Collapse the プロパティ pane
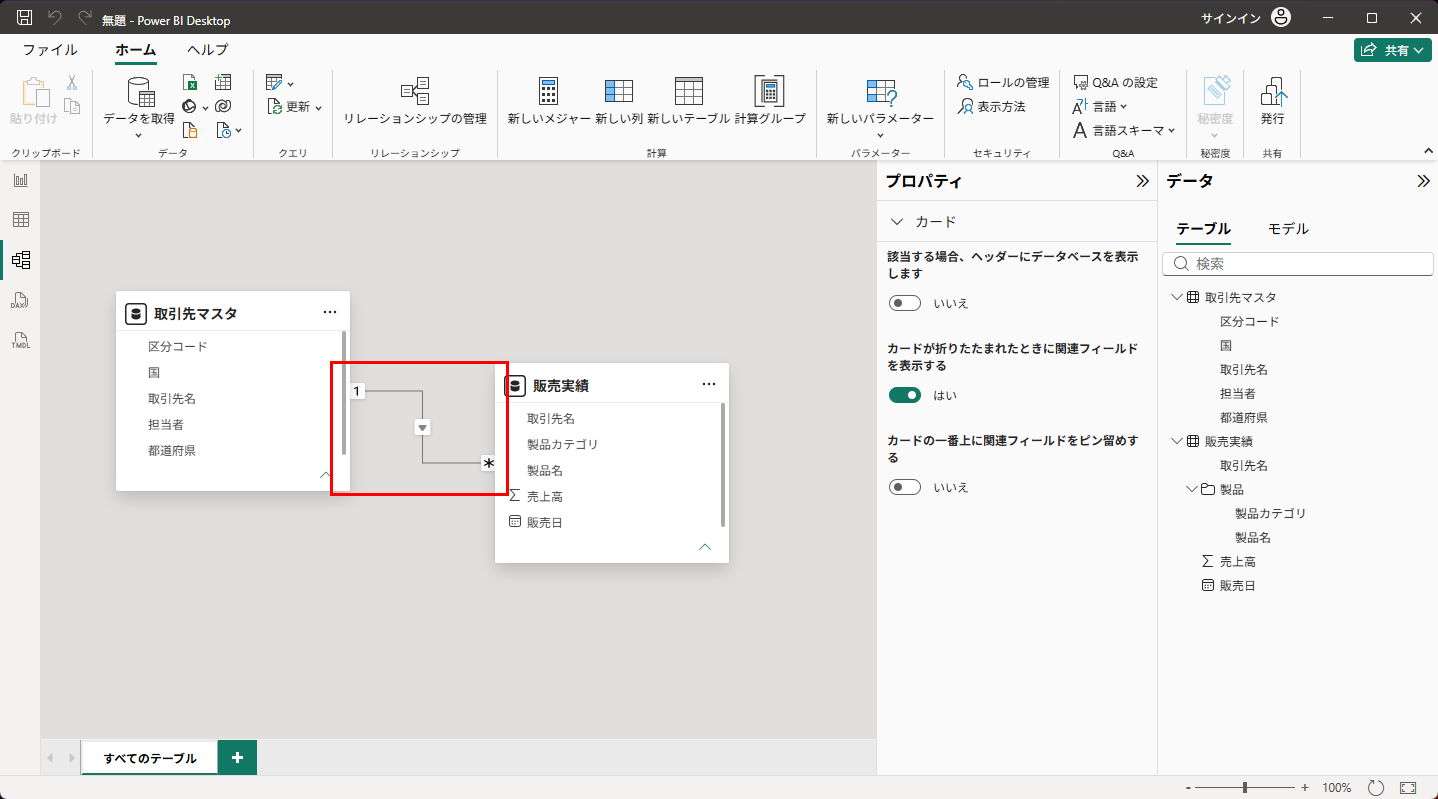The height and width of the screenshot is (799, 1438). (1142, 181)
